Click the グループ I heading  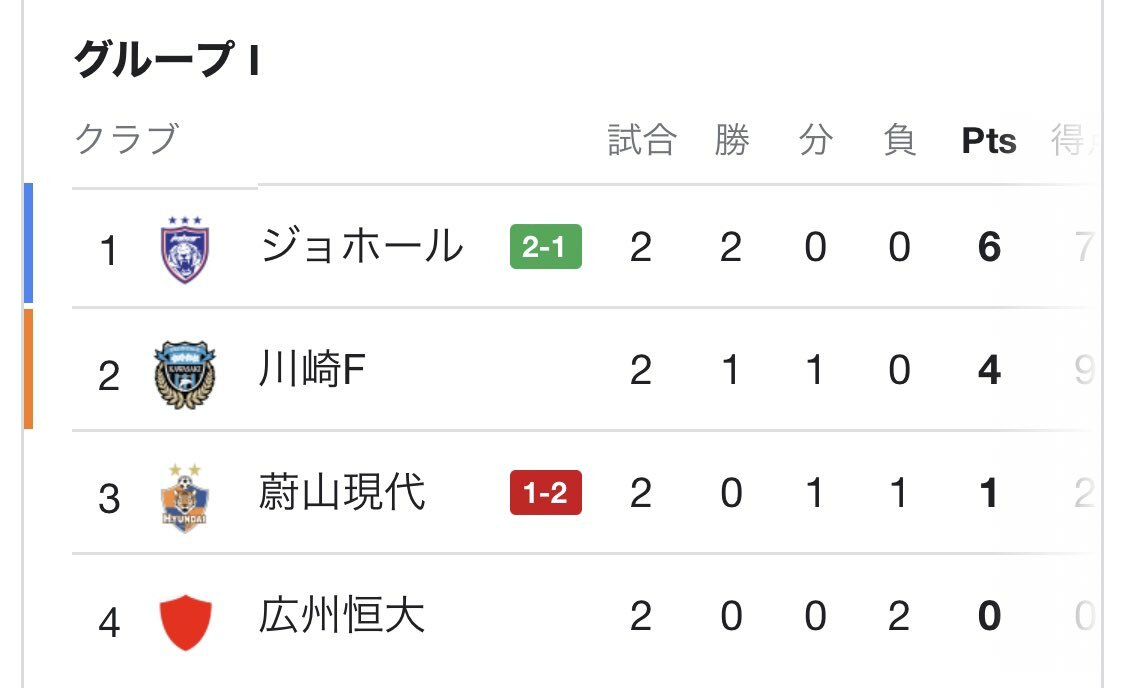pyautogui.click(x=166, y=59)
